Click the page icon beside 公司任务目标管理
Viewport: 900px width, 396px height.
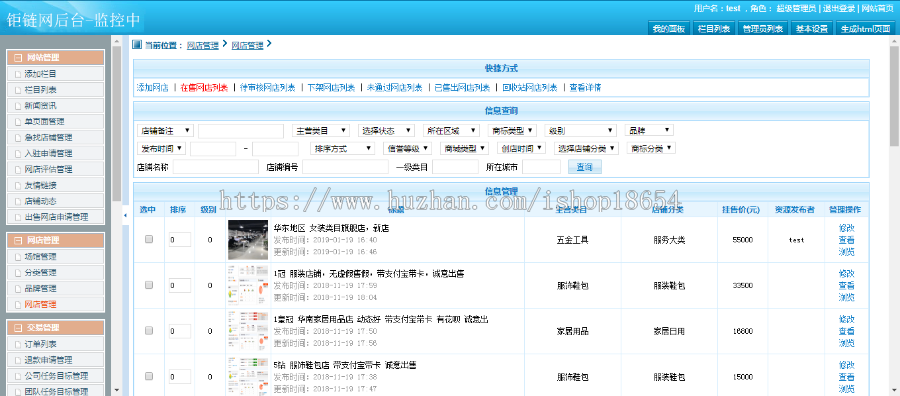(18, 376)
